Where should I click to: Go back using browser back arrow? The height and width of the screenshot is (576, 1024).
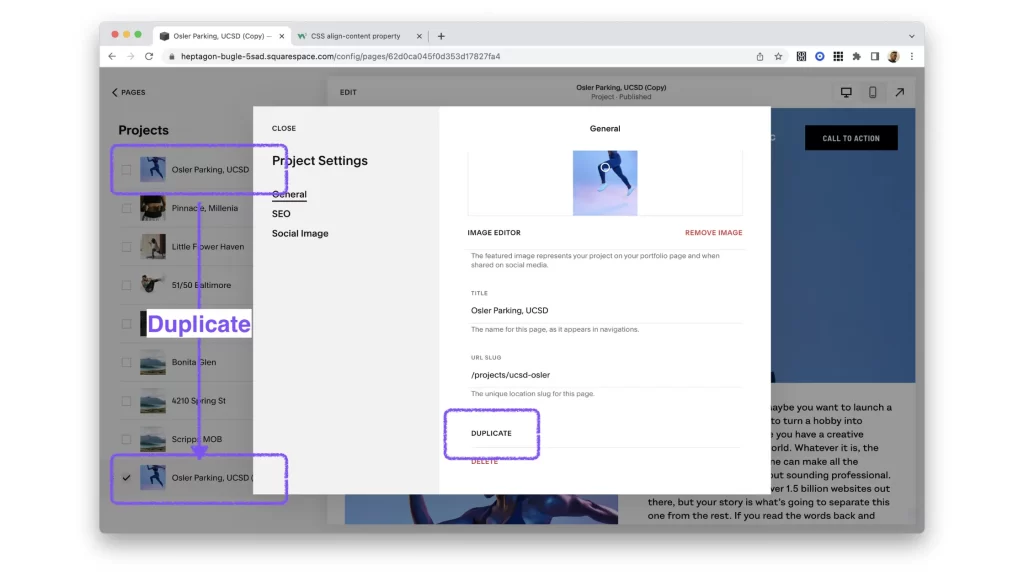click(x=112, y=56)
